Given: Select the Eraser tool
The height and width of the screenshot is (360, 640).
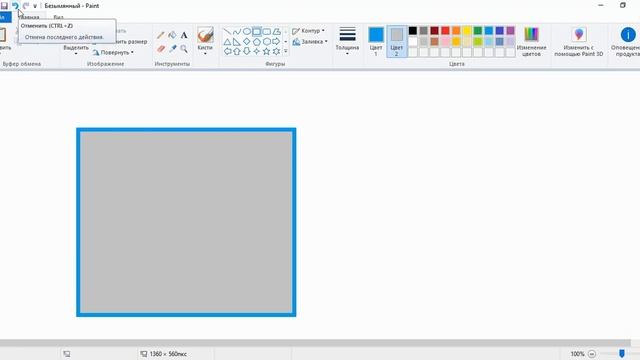Looking at the screenshot, I should (x=161, y=49).
